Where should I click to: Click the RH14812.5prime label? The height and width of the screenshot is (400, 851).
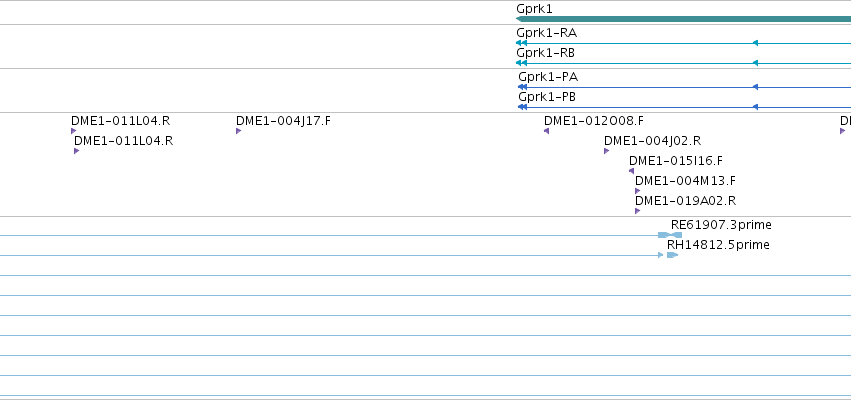click(x=718, y=245)
